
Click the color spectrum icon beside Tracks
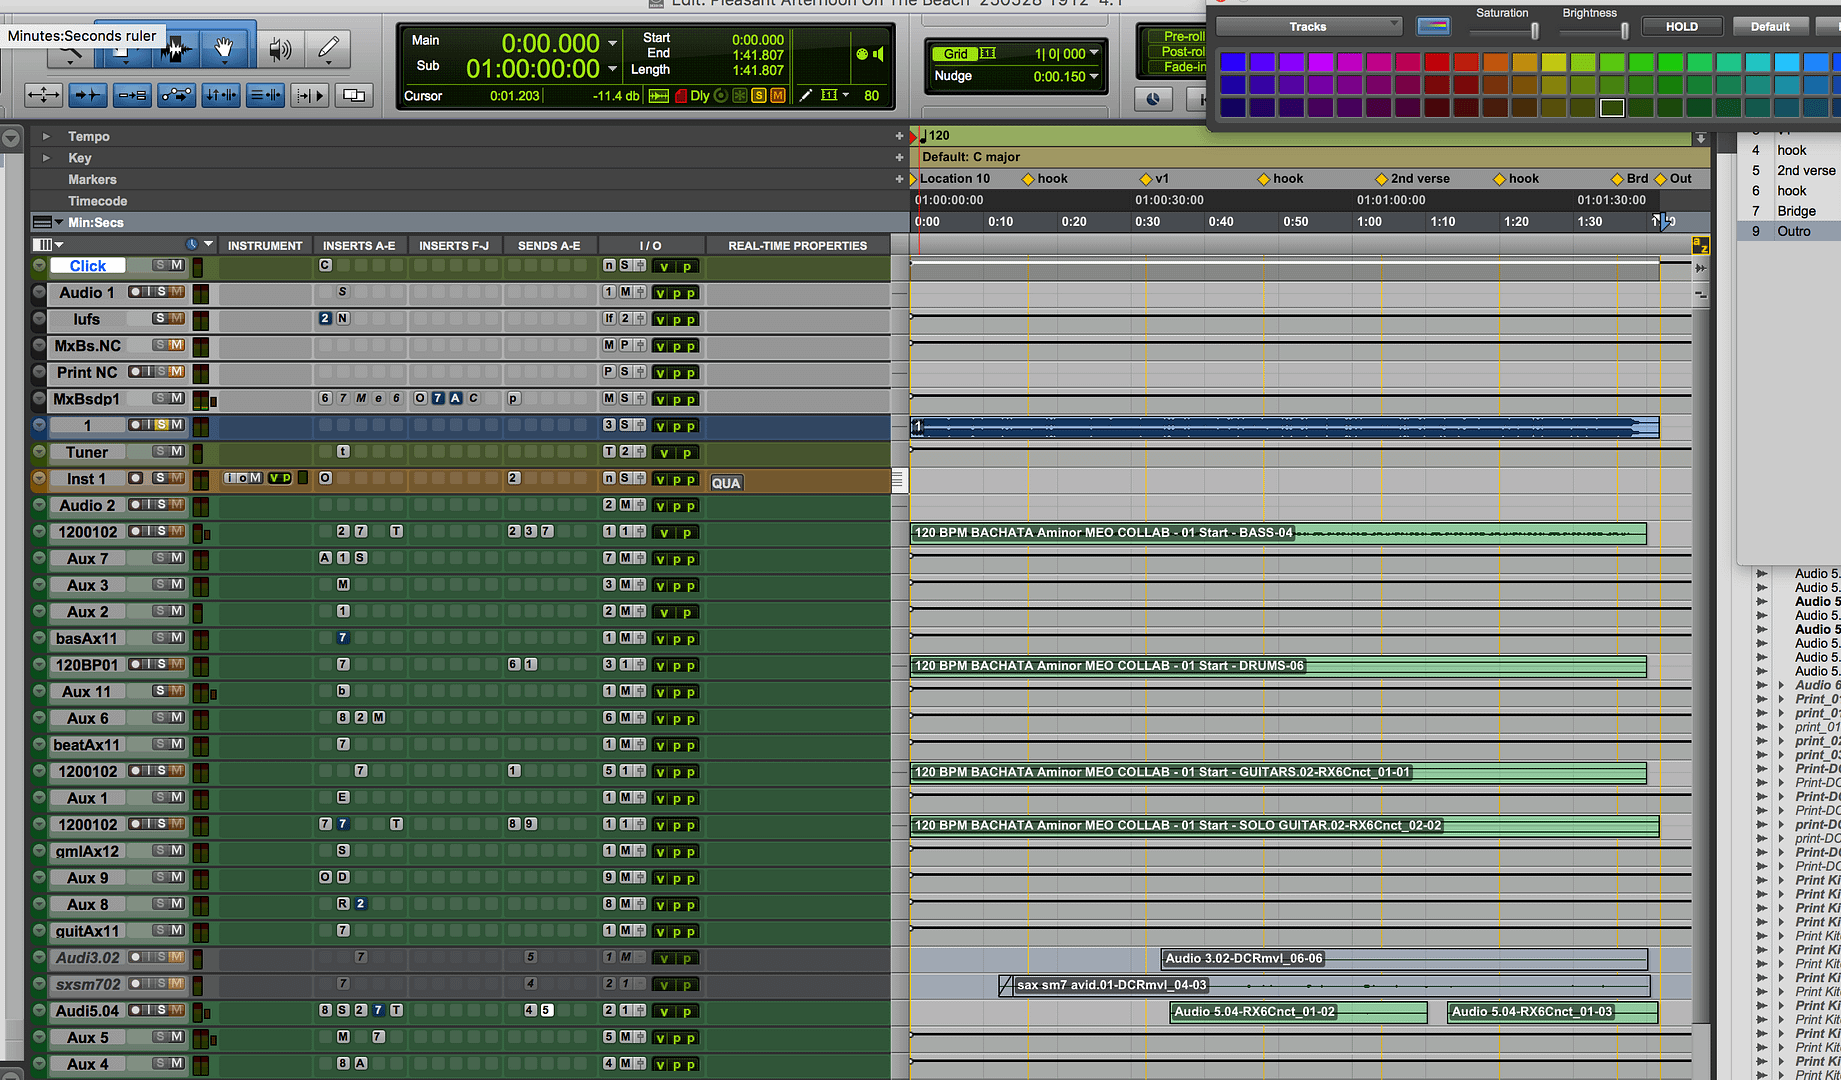click(x=1433, y=27)
